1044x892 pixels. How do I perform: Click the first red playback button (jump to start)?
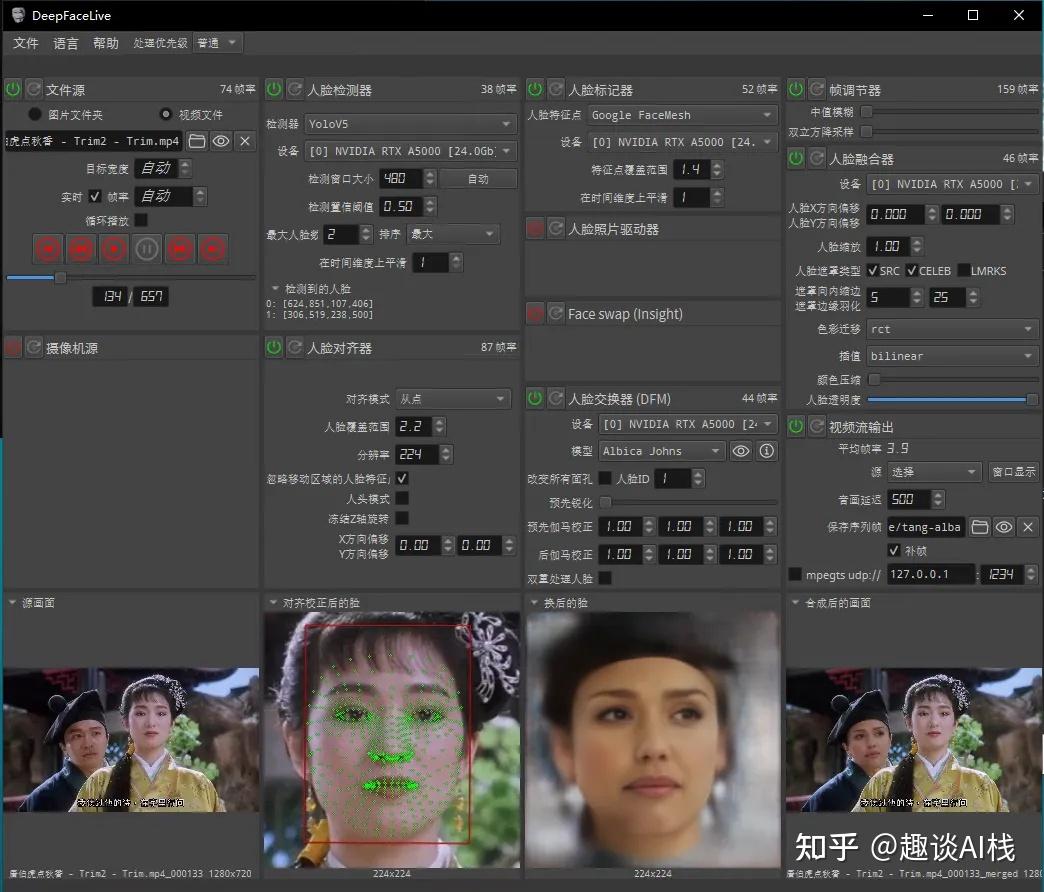pos(48,250)
